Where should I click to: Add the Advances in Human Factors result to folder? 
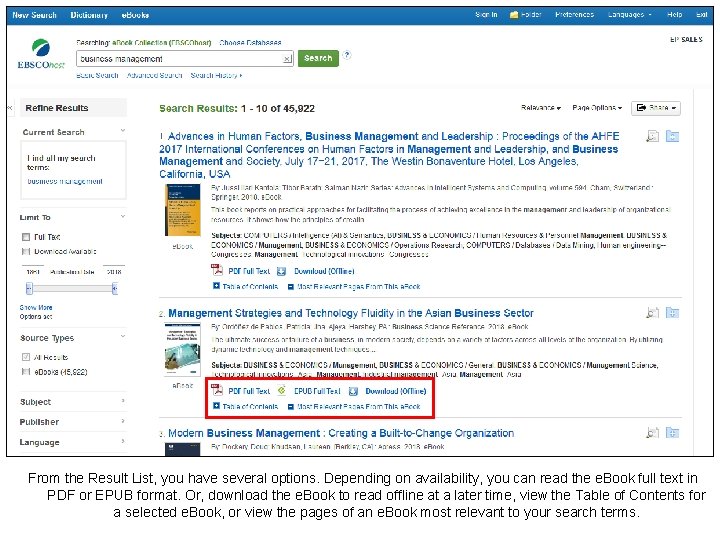pyautogui.click(x=672, y=136)
